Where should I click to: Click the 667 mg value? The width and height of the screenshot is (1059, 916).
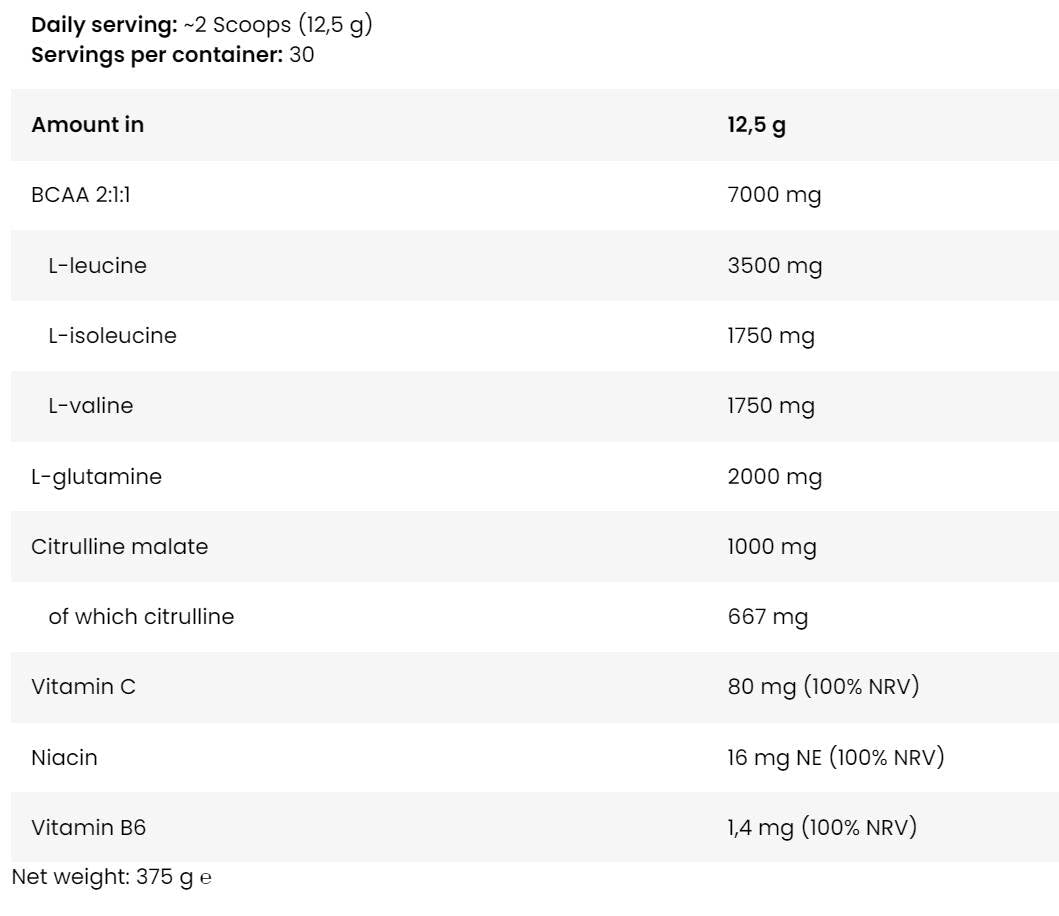[x=767, y=617]
